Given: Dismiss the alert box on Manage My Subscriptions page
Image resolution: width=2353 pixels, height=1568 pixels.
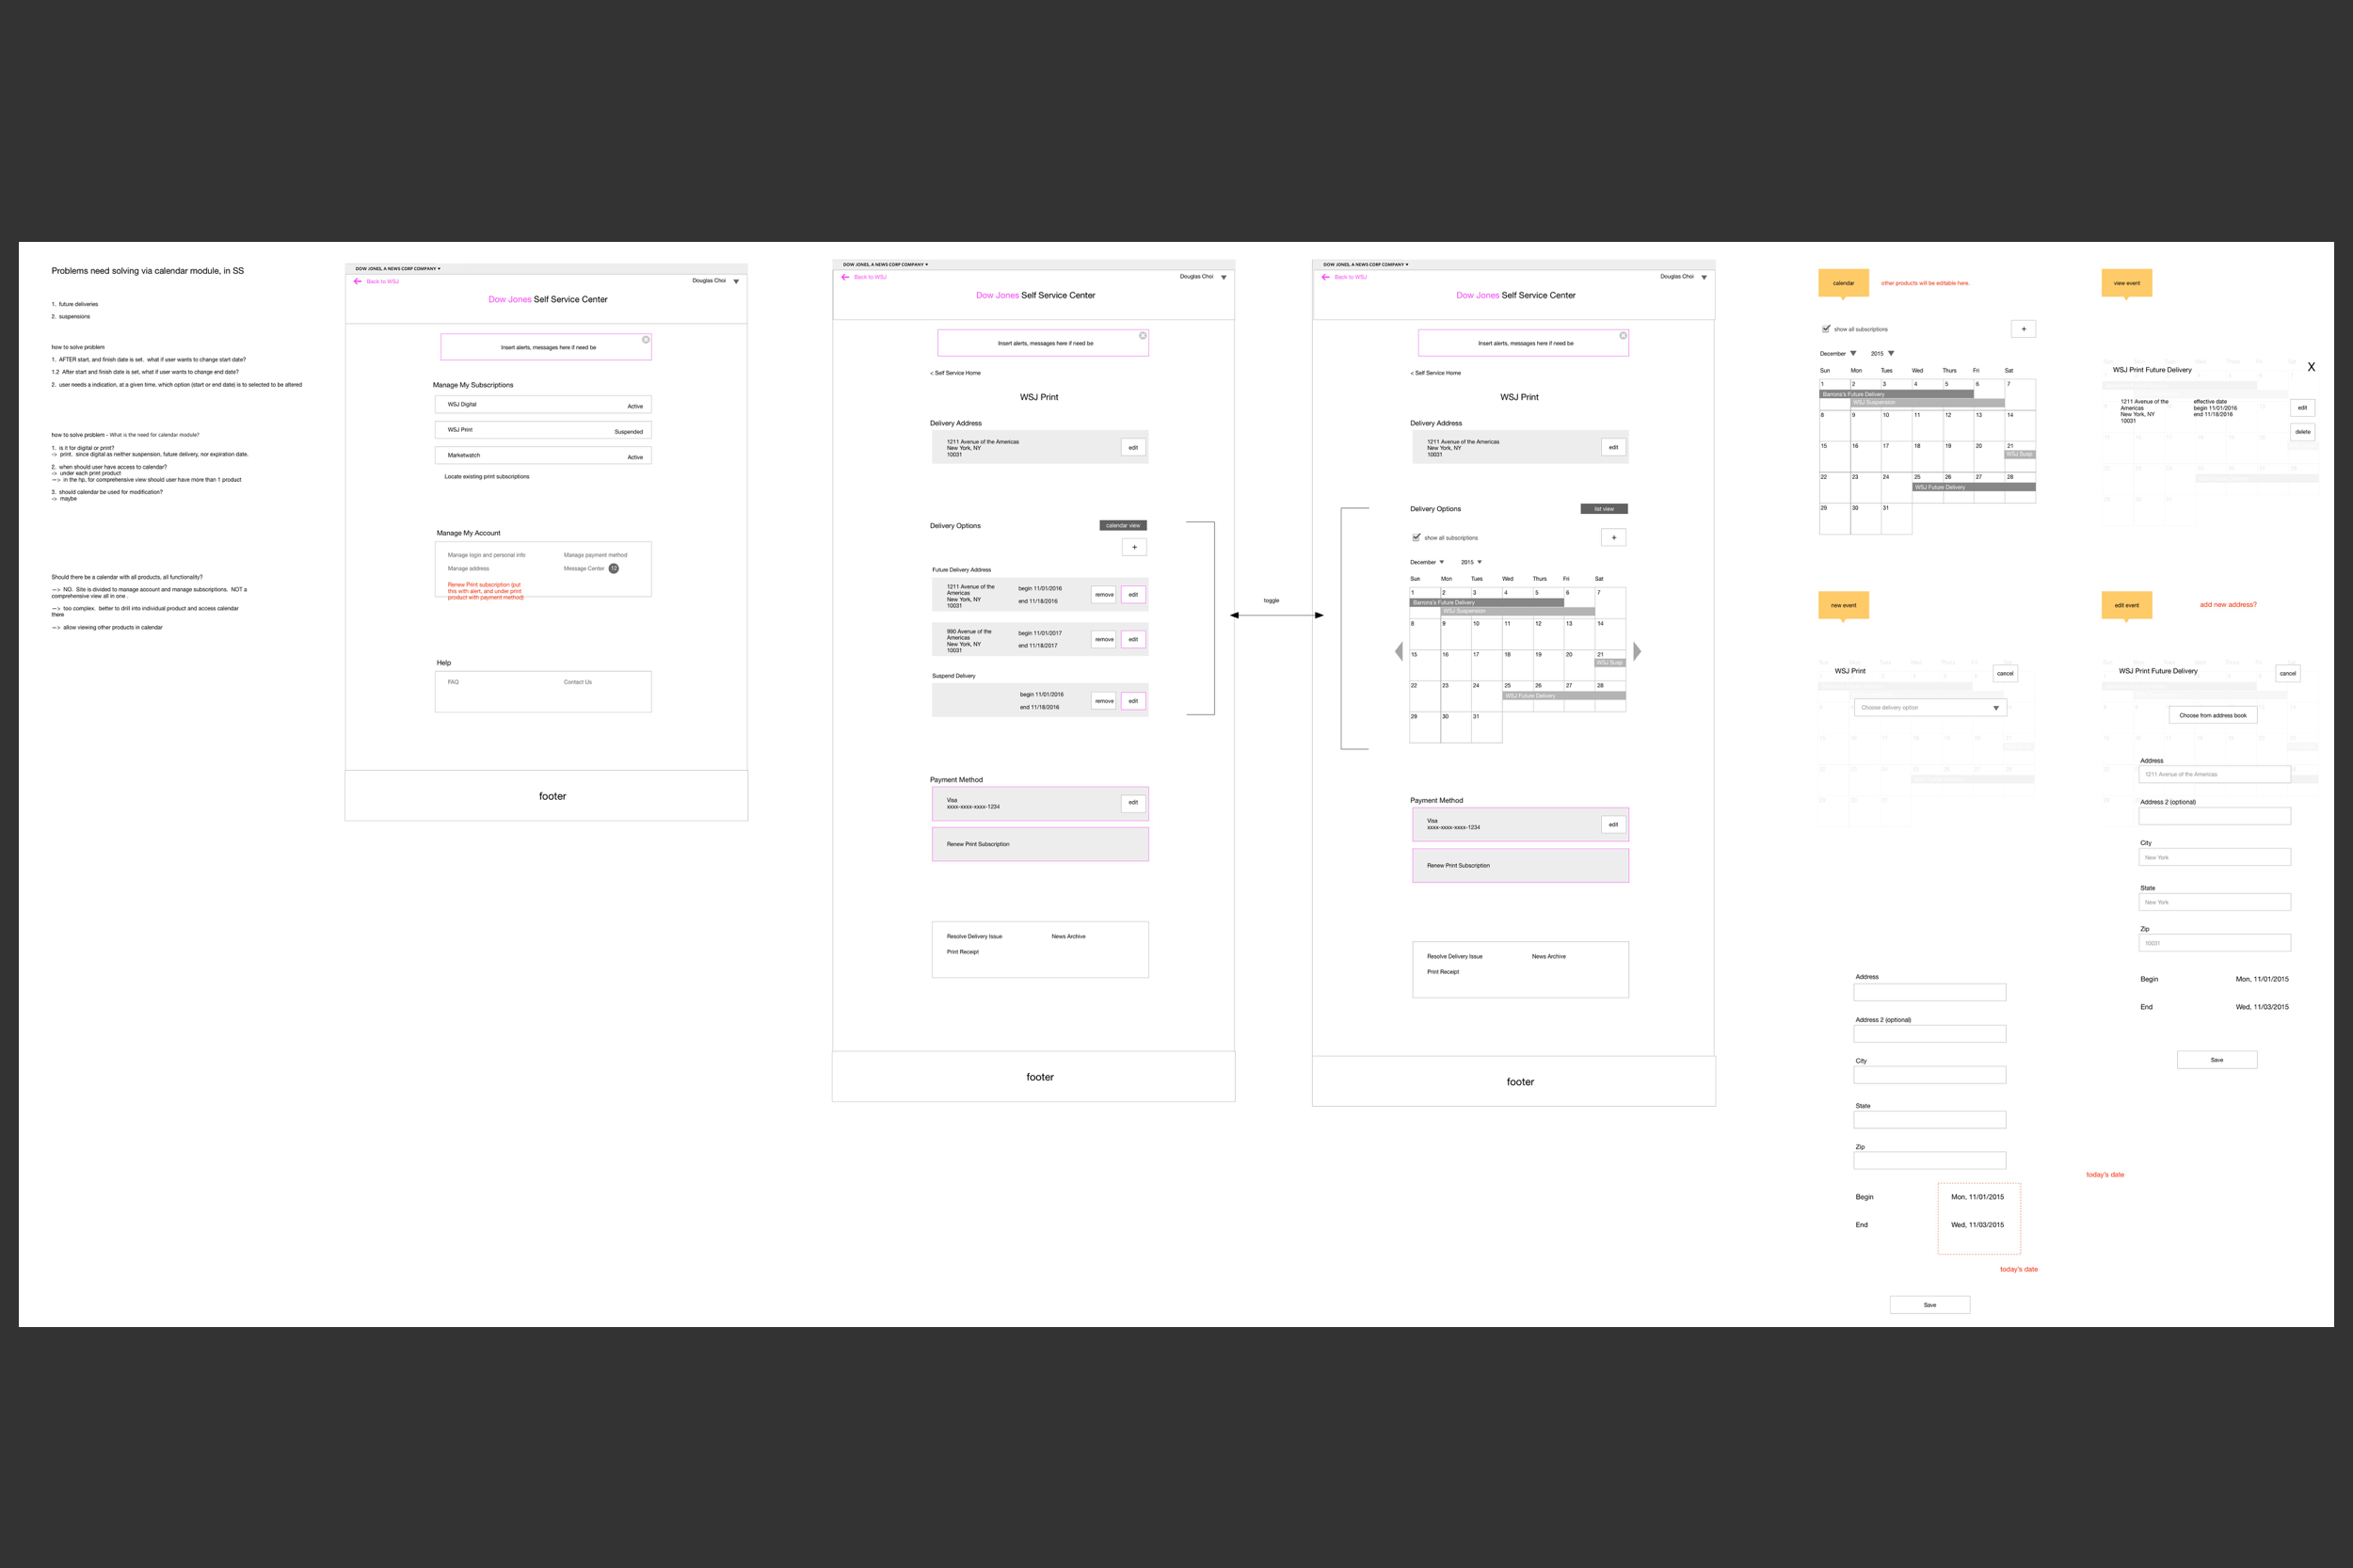Looking at the screenshot, I should point(646,340).
